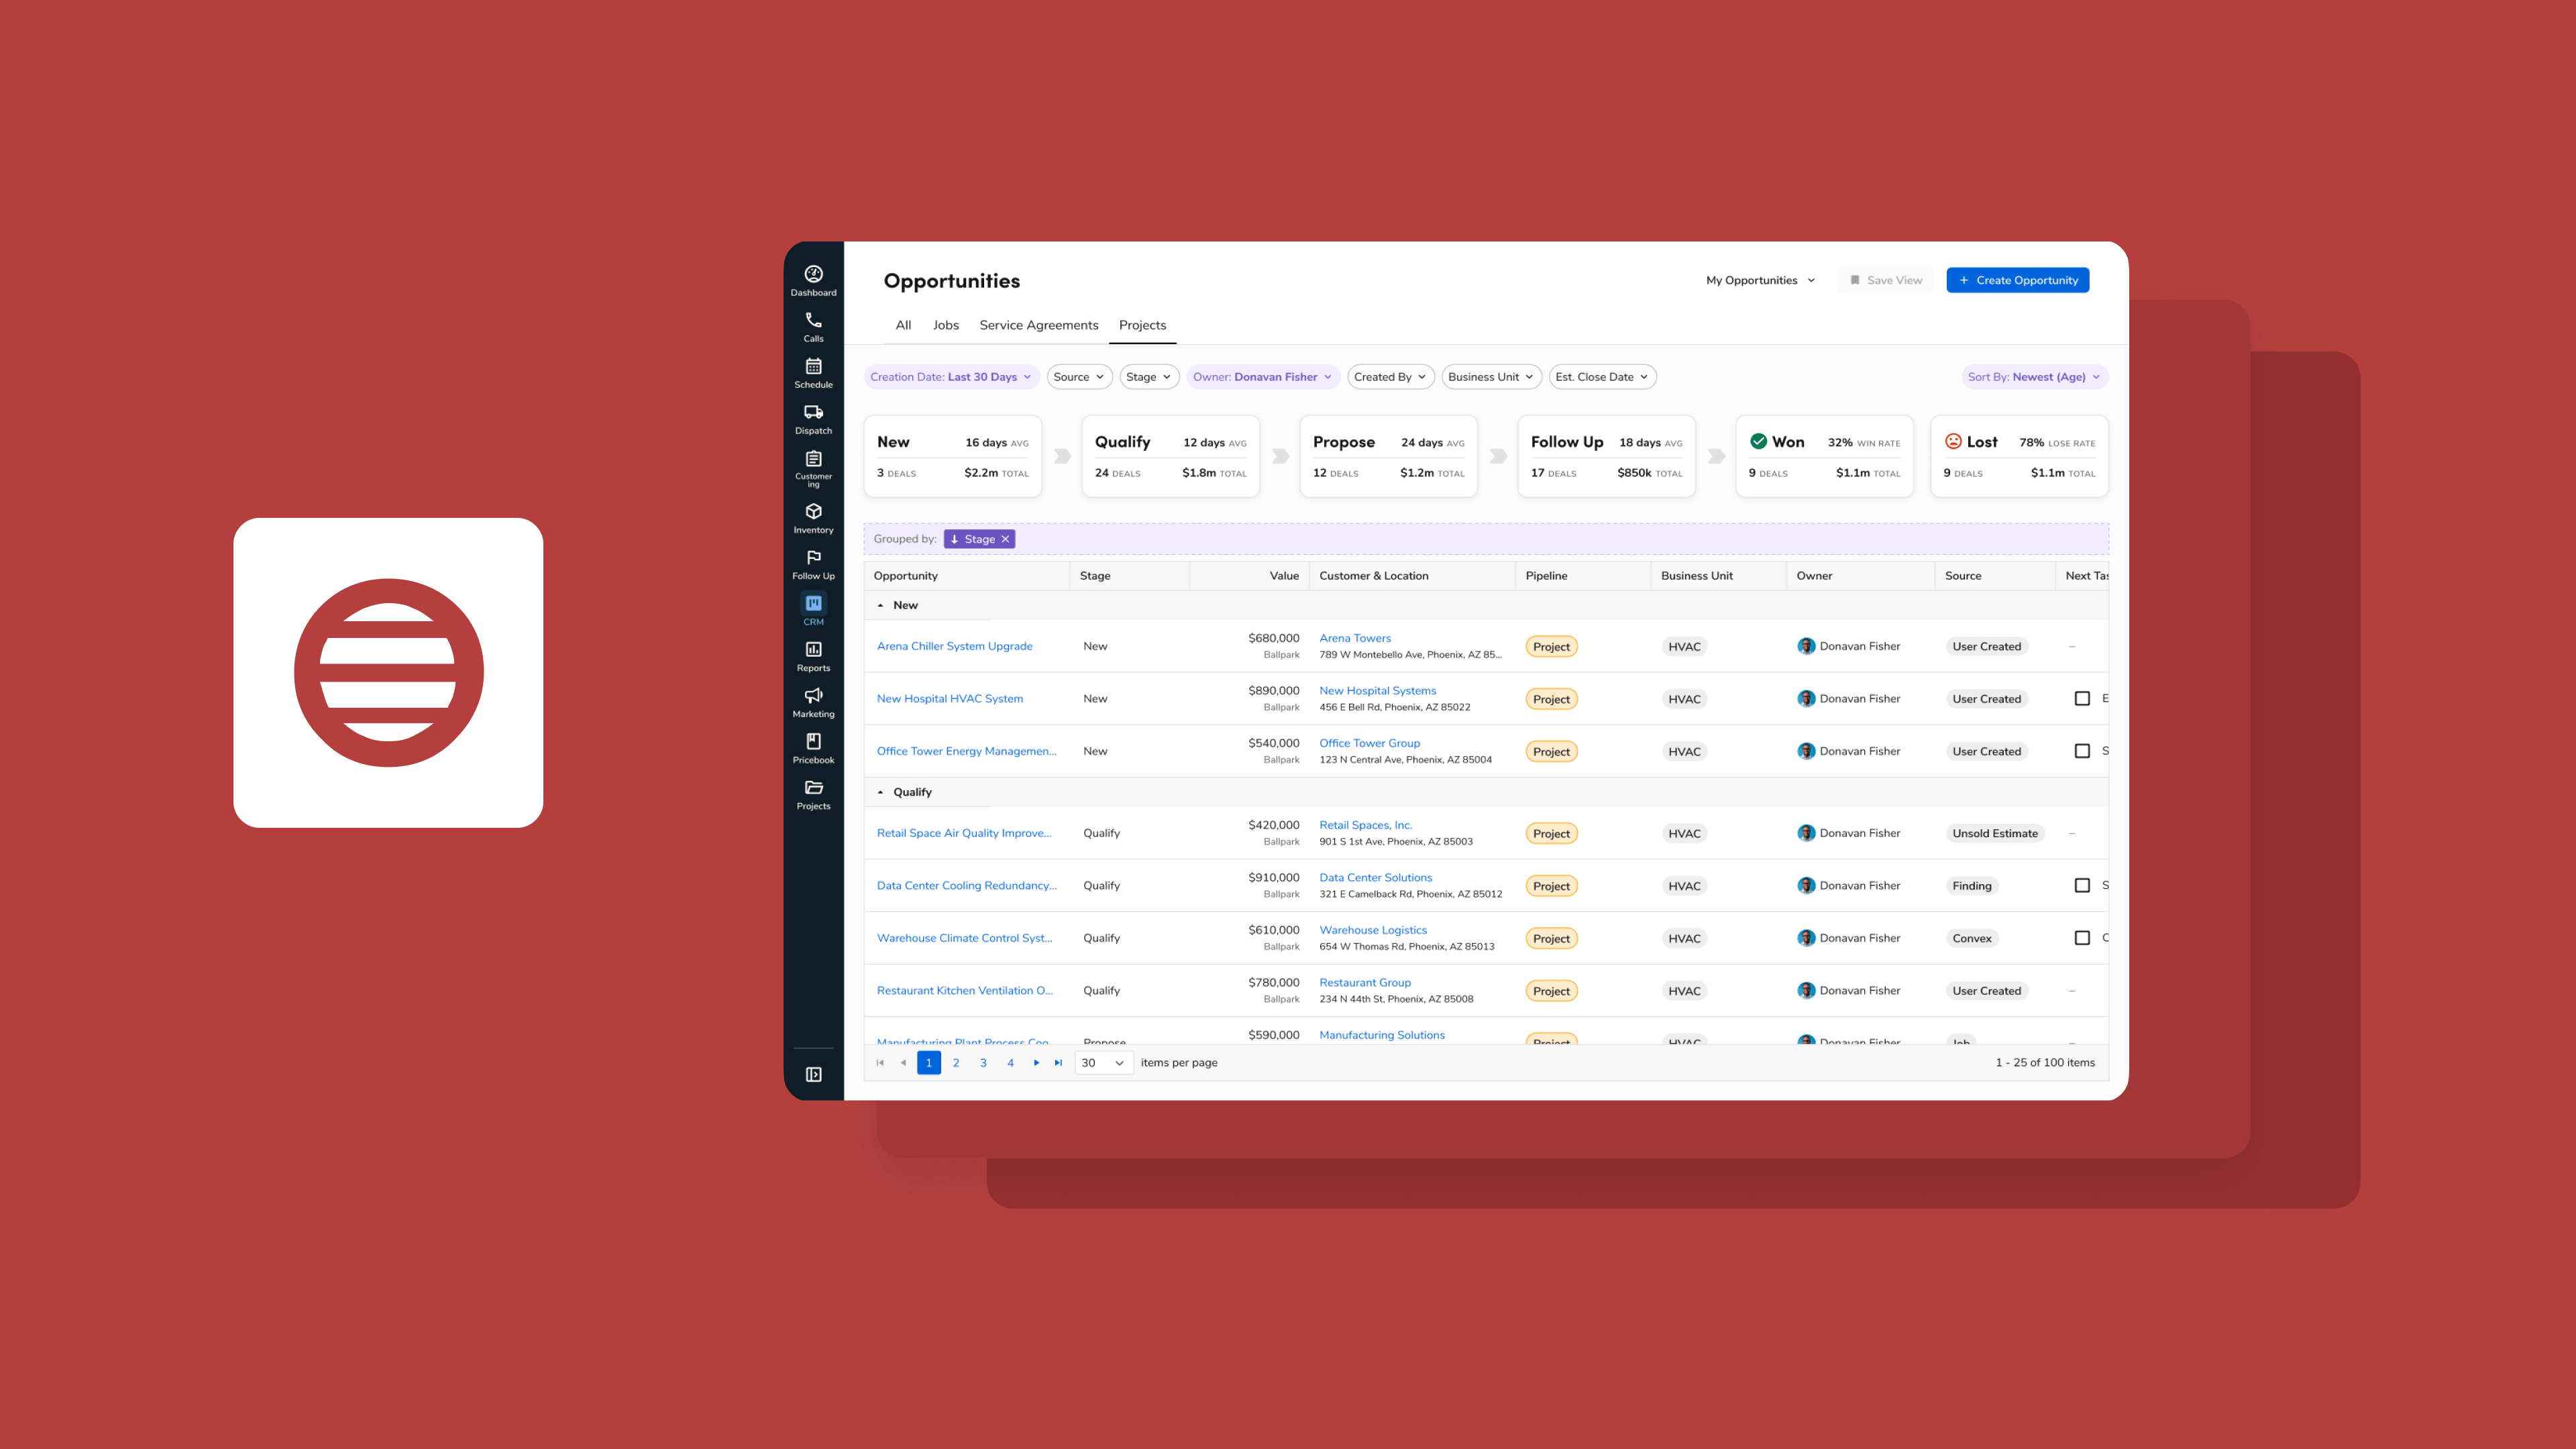Open Sort By Newest dropdown
The image size is (2576, 1449).
[2034, 377]
